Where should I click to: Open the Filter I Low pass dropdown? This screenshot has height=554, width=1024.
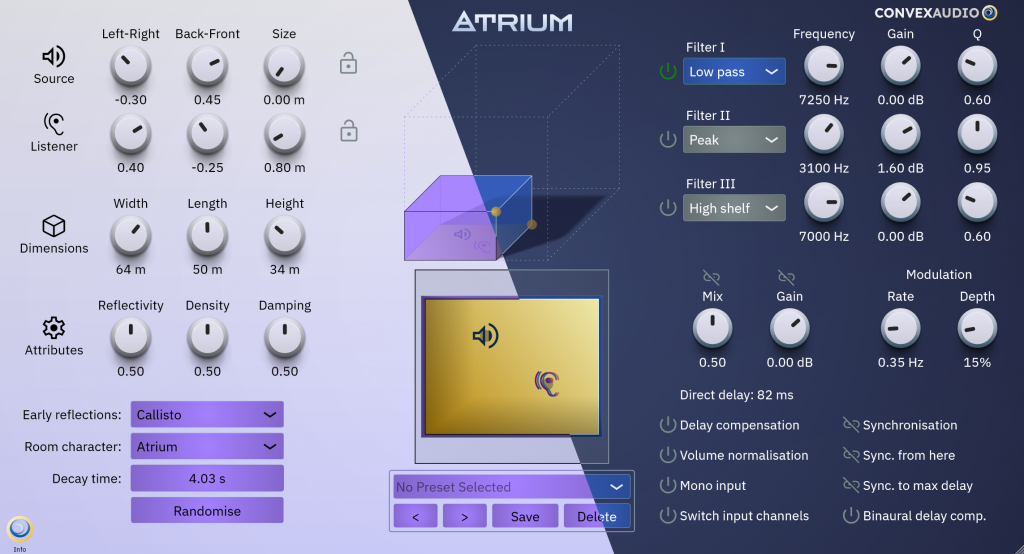coord(735,72)
